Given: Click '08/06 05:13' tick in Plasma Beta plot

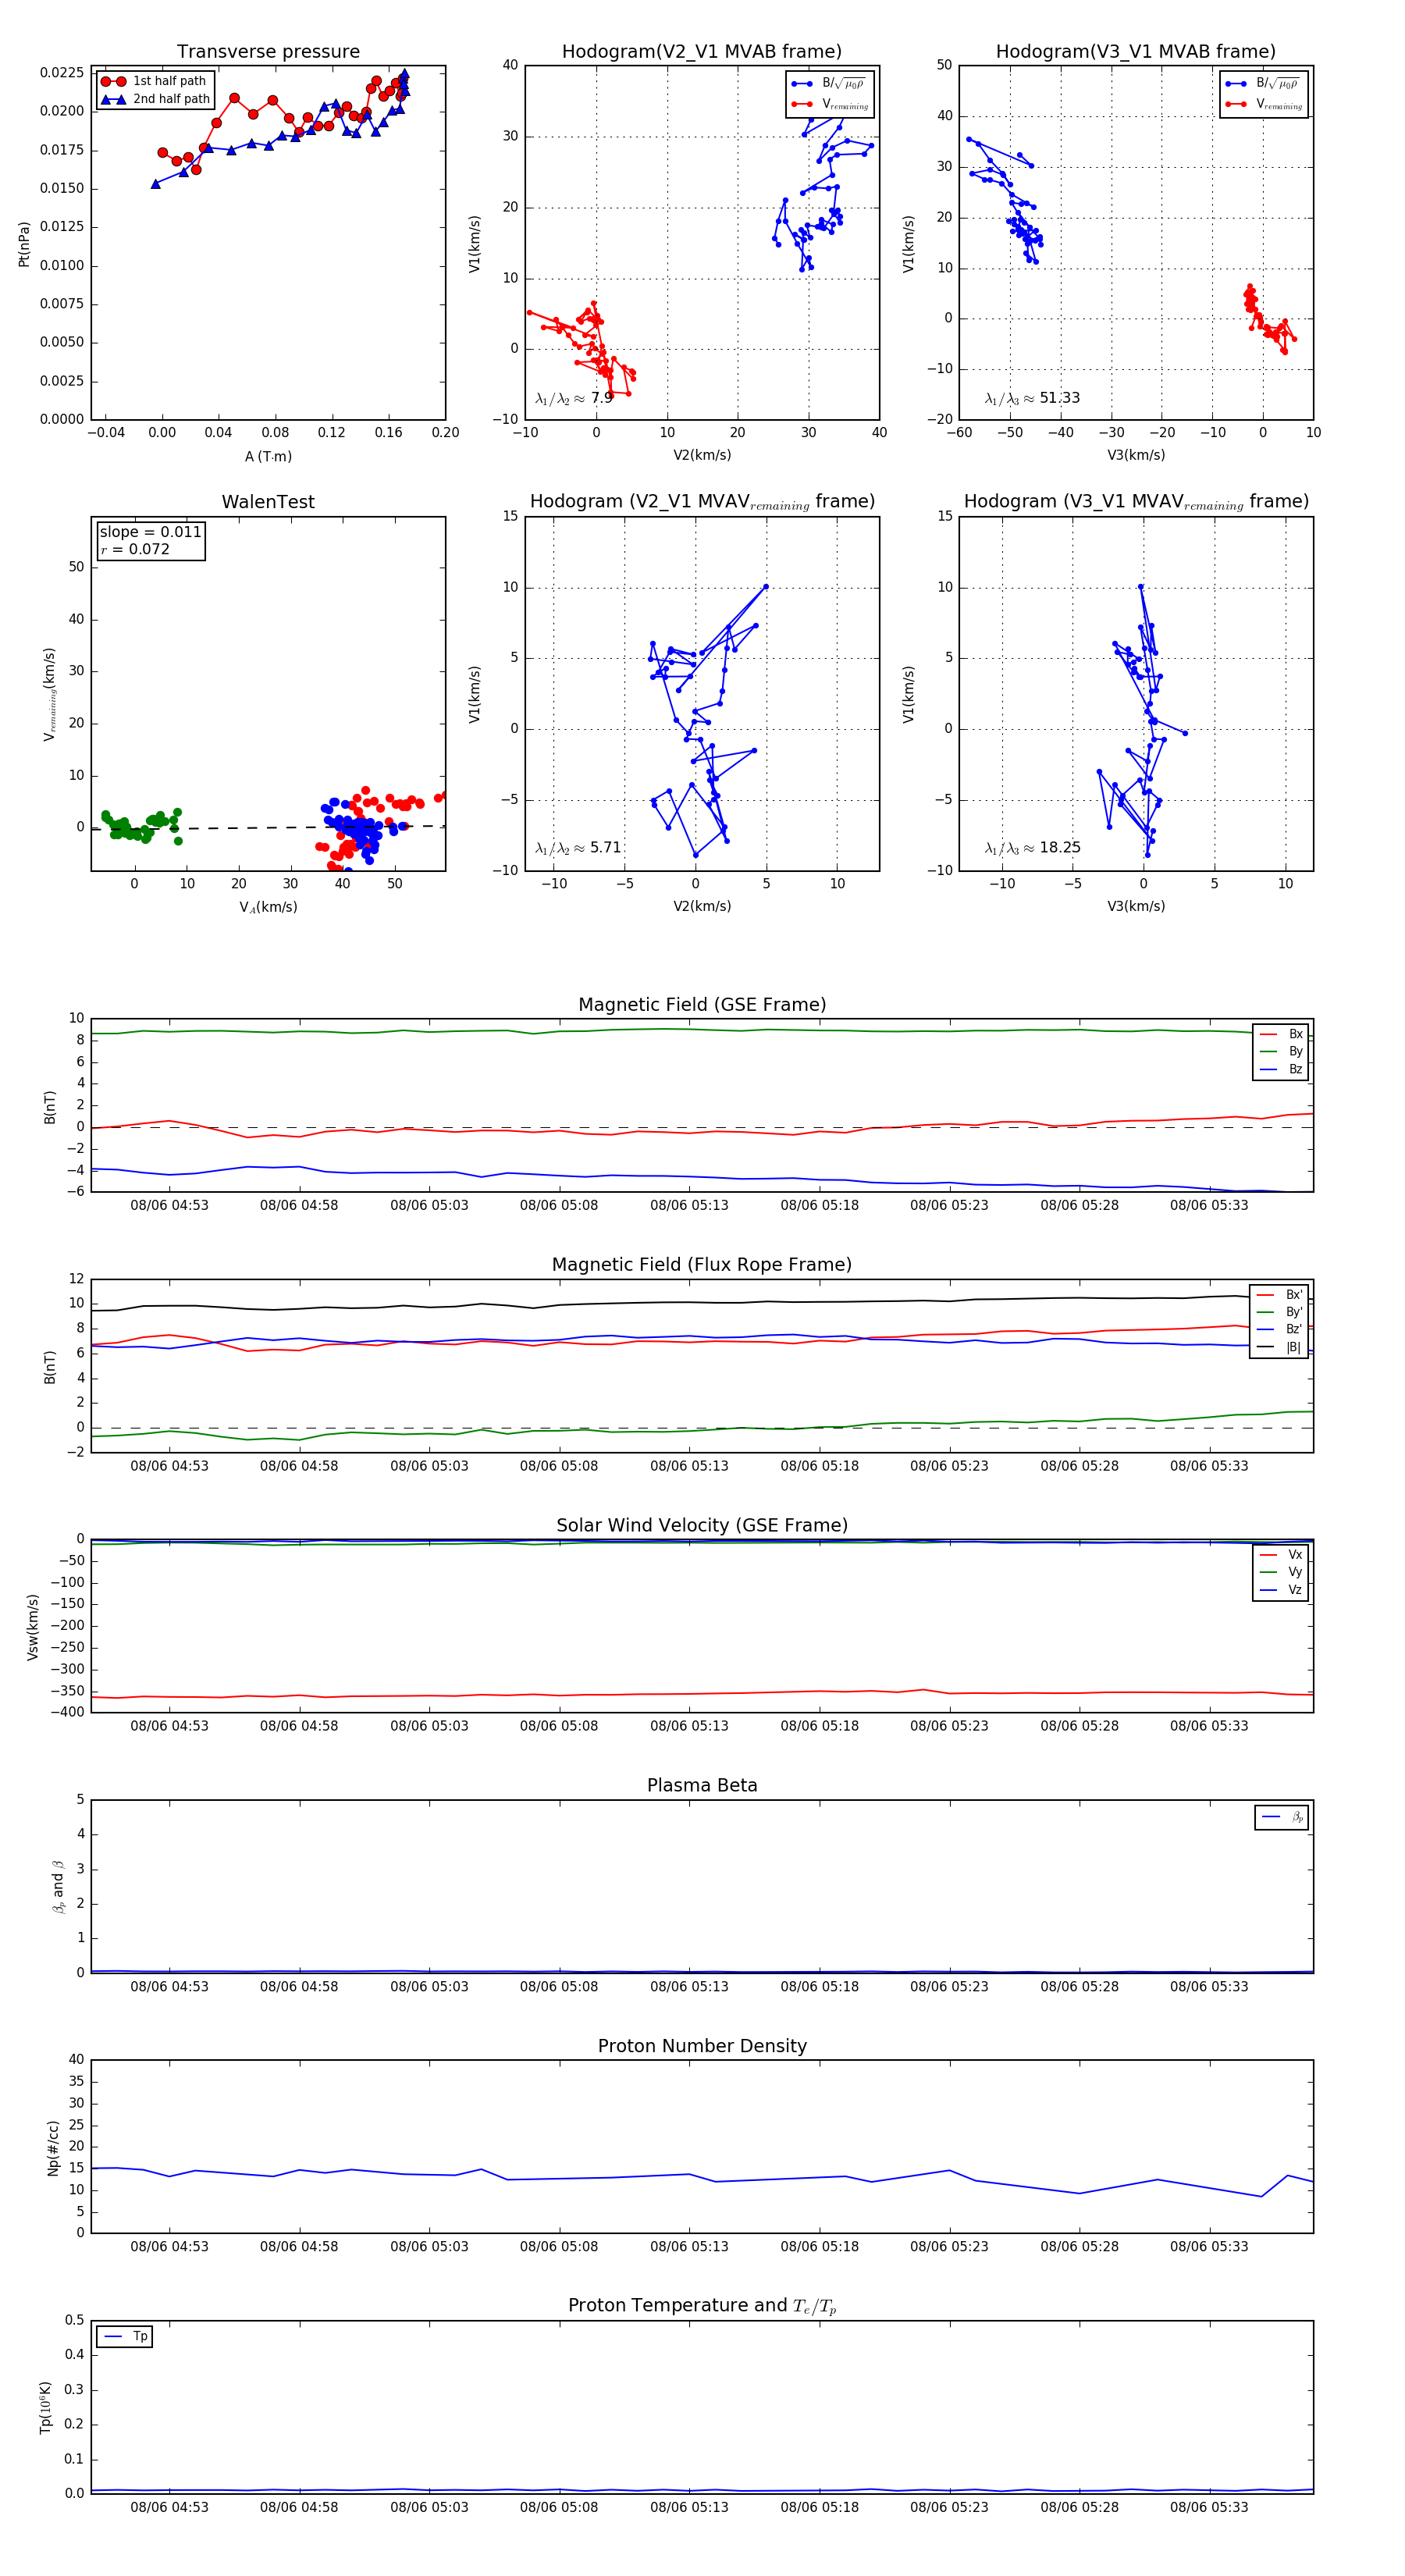Looking at the screenshot, I should 689,1986.
